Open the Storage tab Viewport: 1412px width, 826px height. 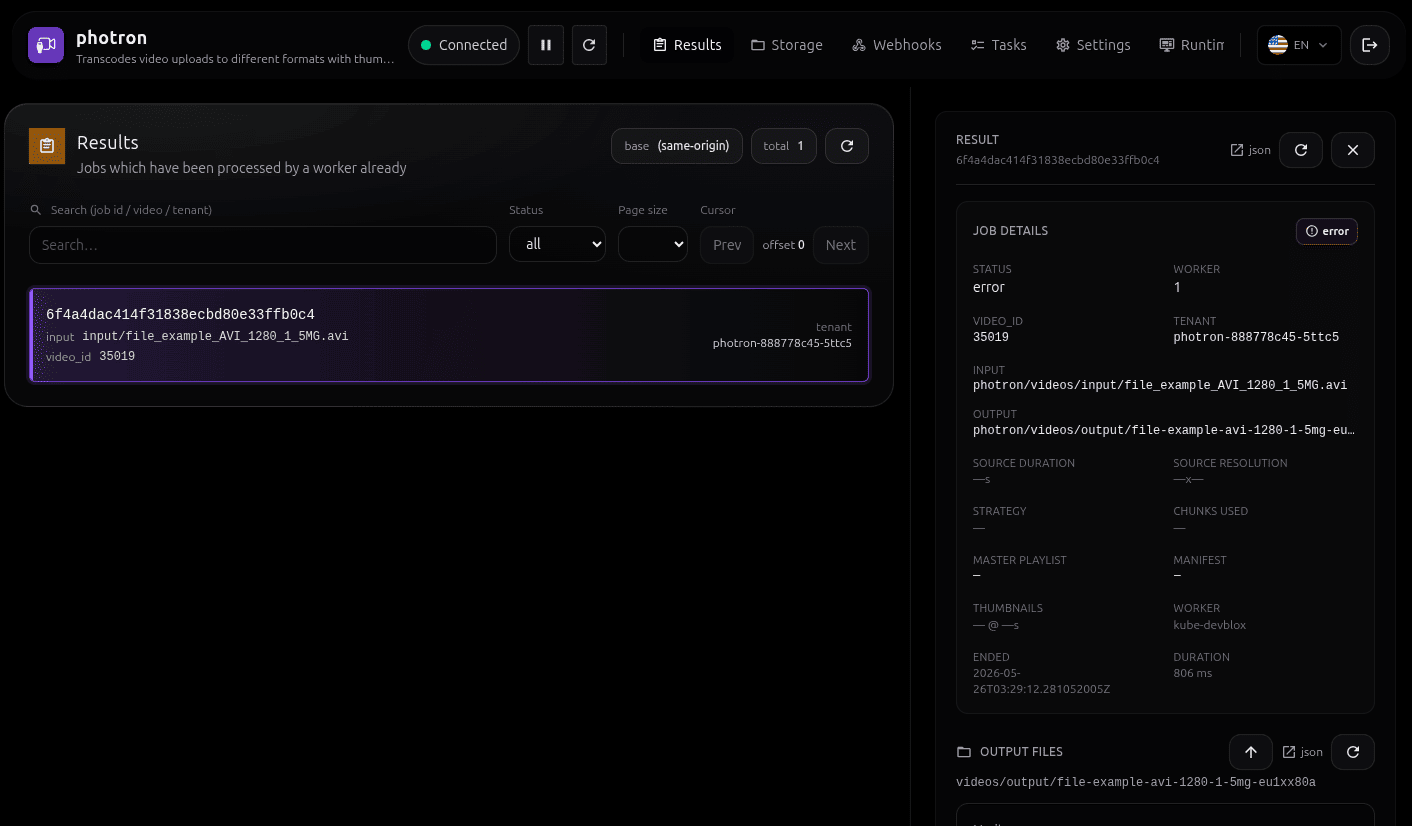coord(787,45)
